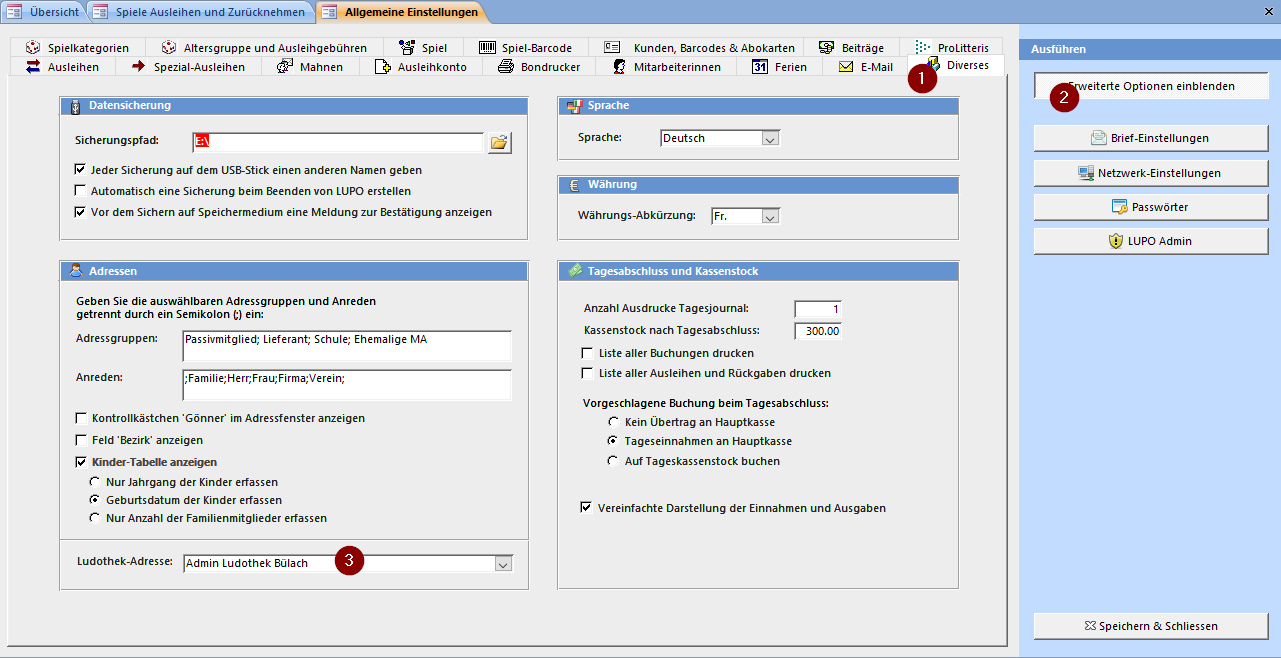Click the envelope icon on E-Mail tab
This screenshot has height=658, width=1281.
point(846,66)
